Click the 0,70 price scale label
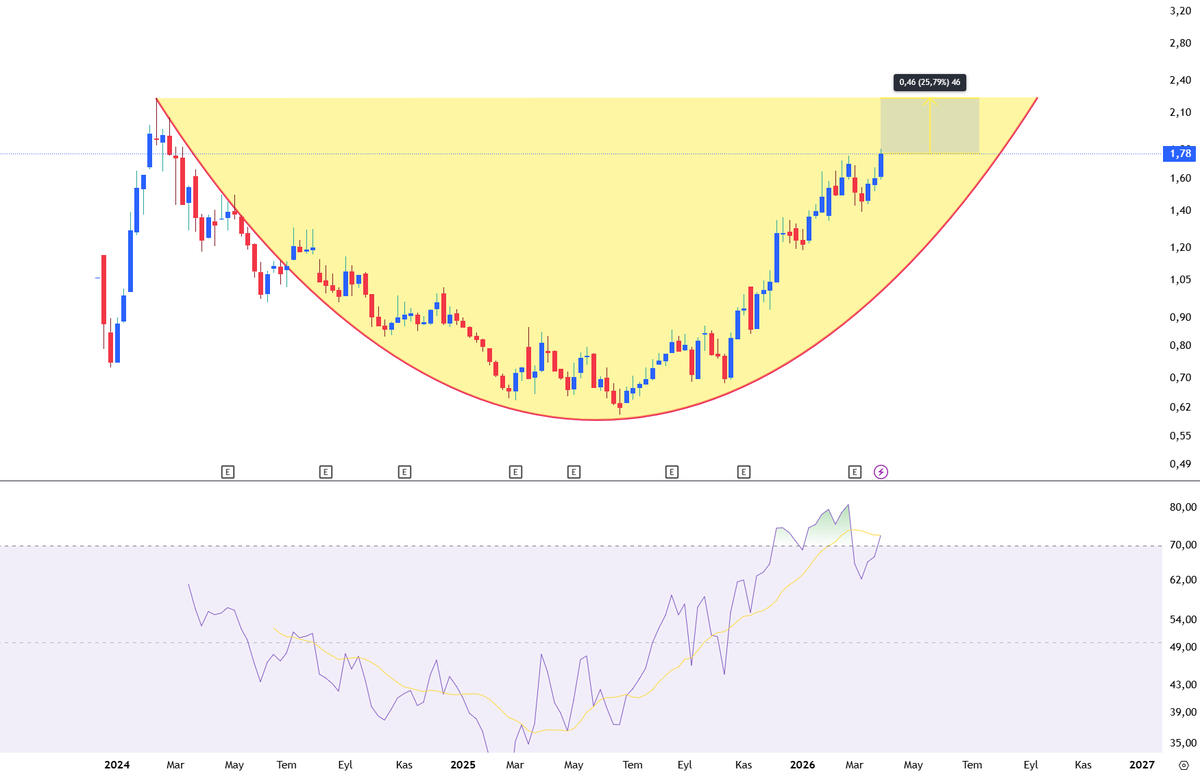 pos(1180,378)
